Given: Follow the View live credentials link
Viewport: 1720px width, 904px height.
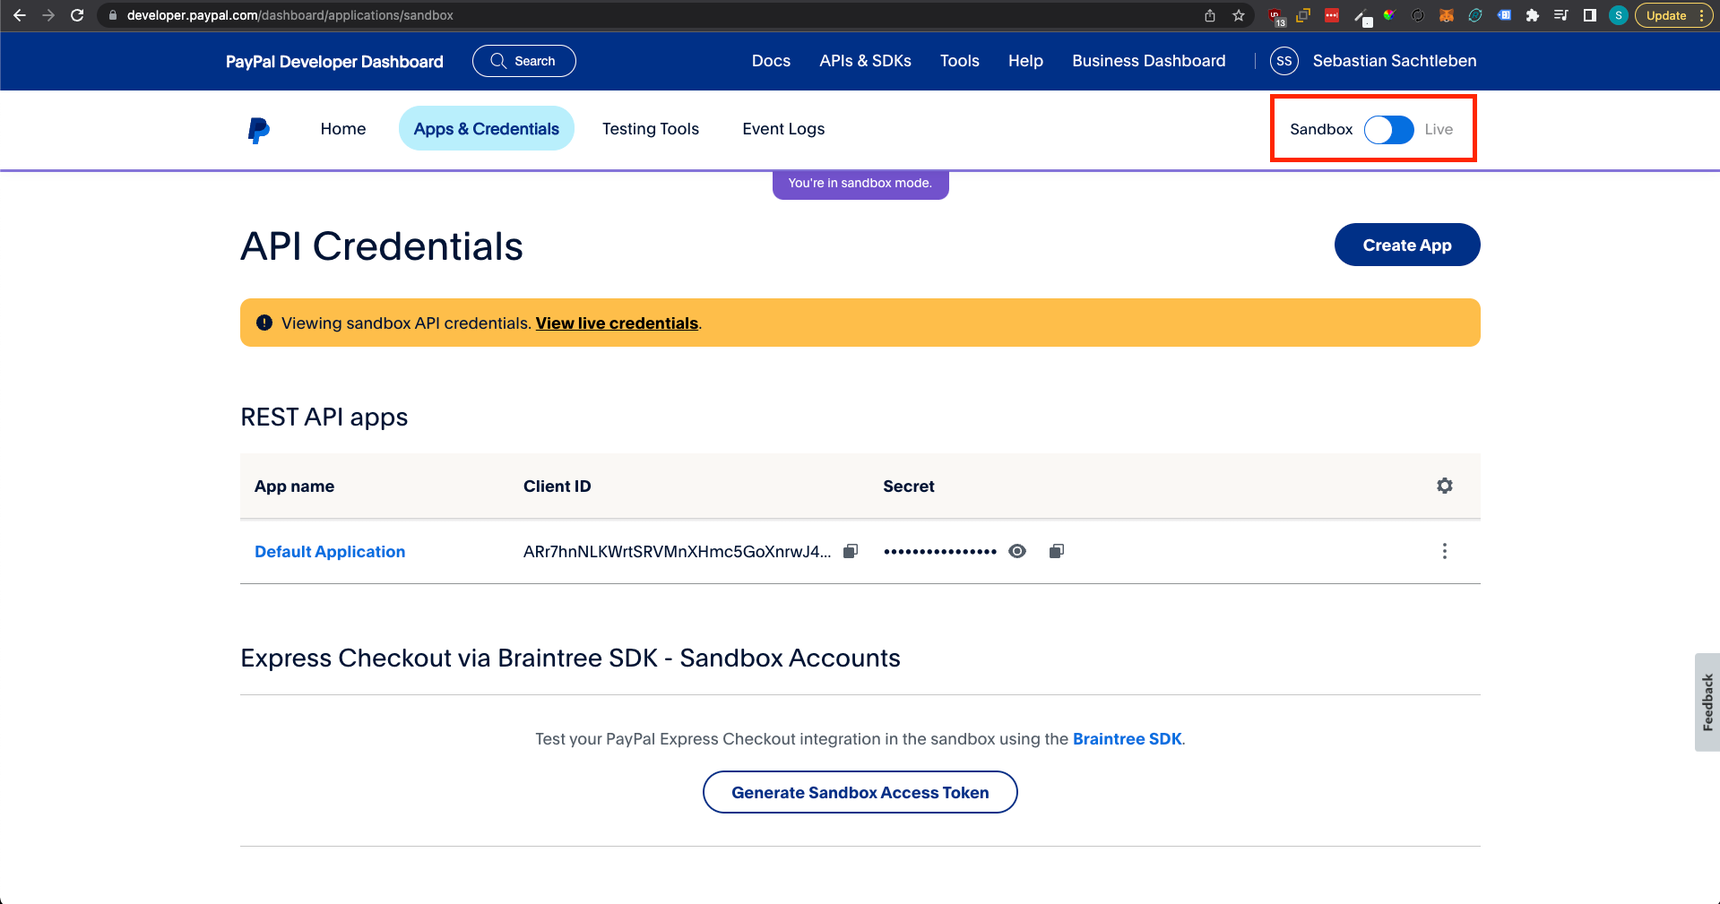Looking at the screenshot, I should (616, 323).
